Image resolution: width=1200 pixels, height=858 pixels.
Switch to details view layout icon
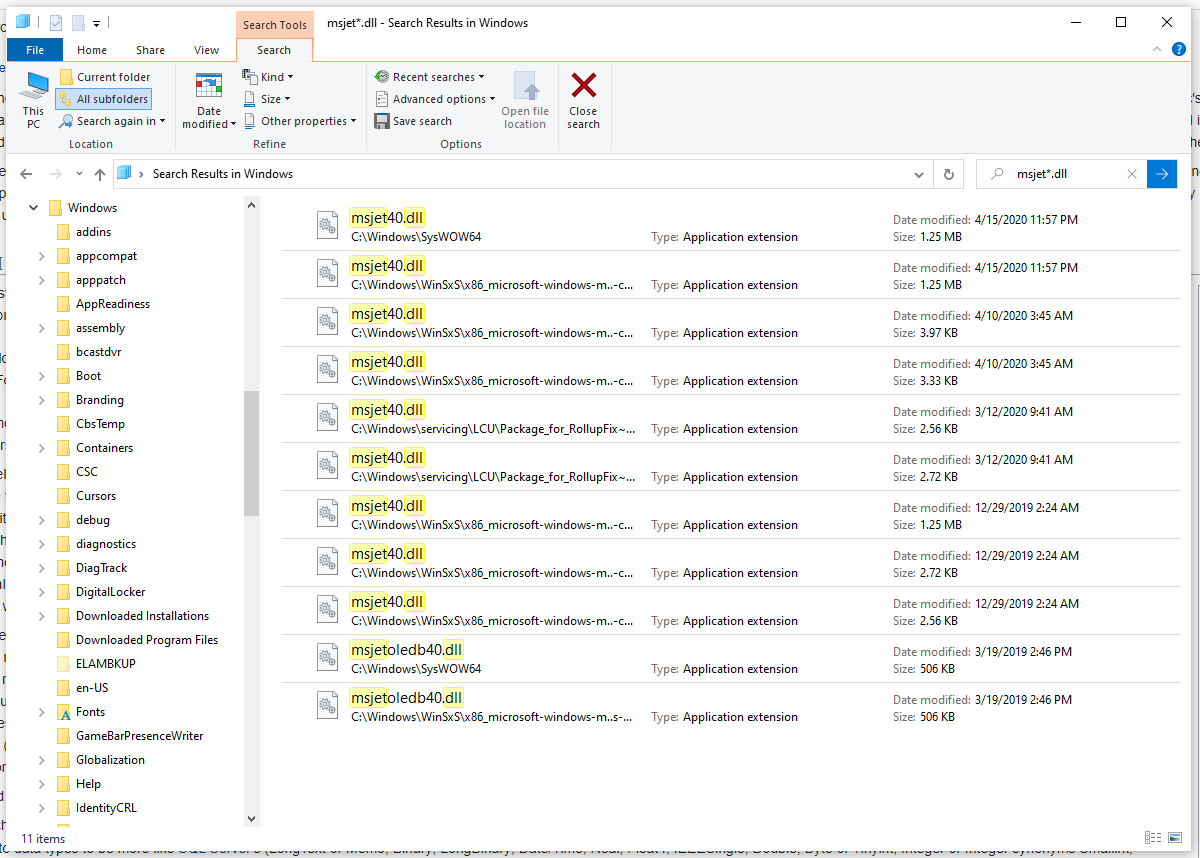pyautogui.click(x=1152, y=838)
